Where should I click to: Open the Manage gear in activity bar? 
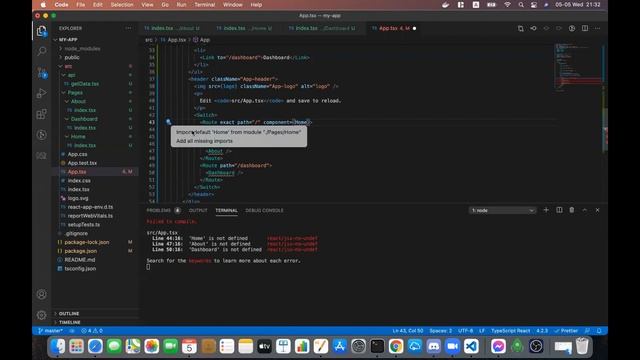point(42,315)
